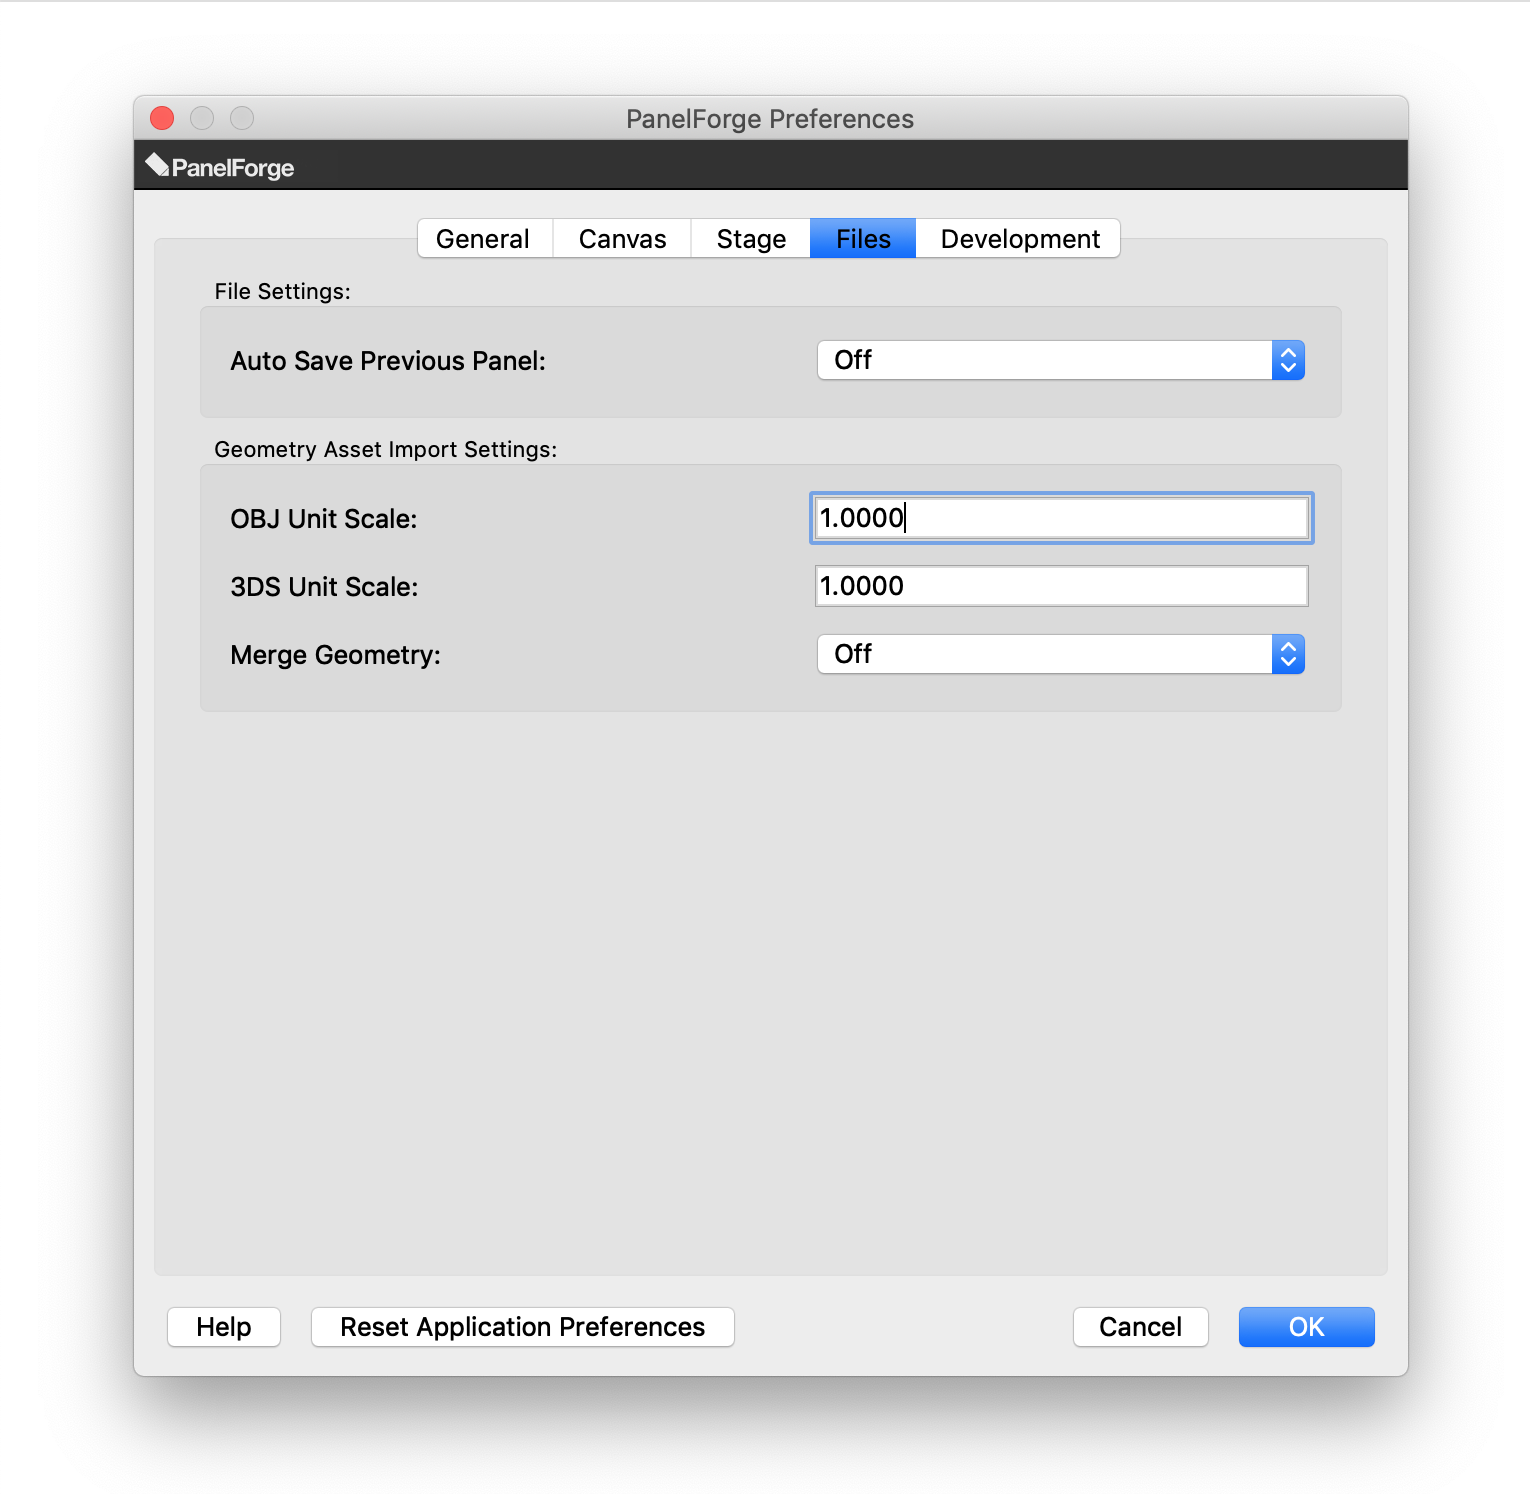Open the Canvas preferences tab
Image resolution: width=1530 pixels, height=1494 pixels.
[622, 239]
